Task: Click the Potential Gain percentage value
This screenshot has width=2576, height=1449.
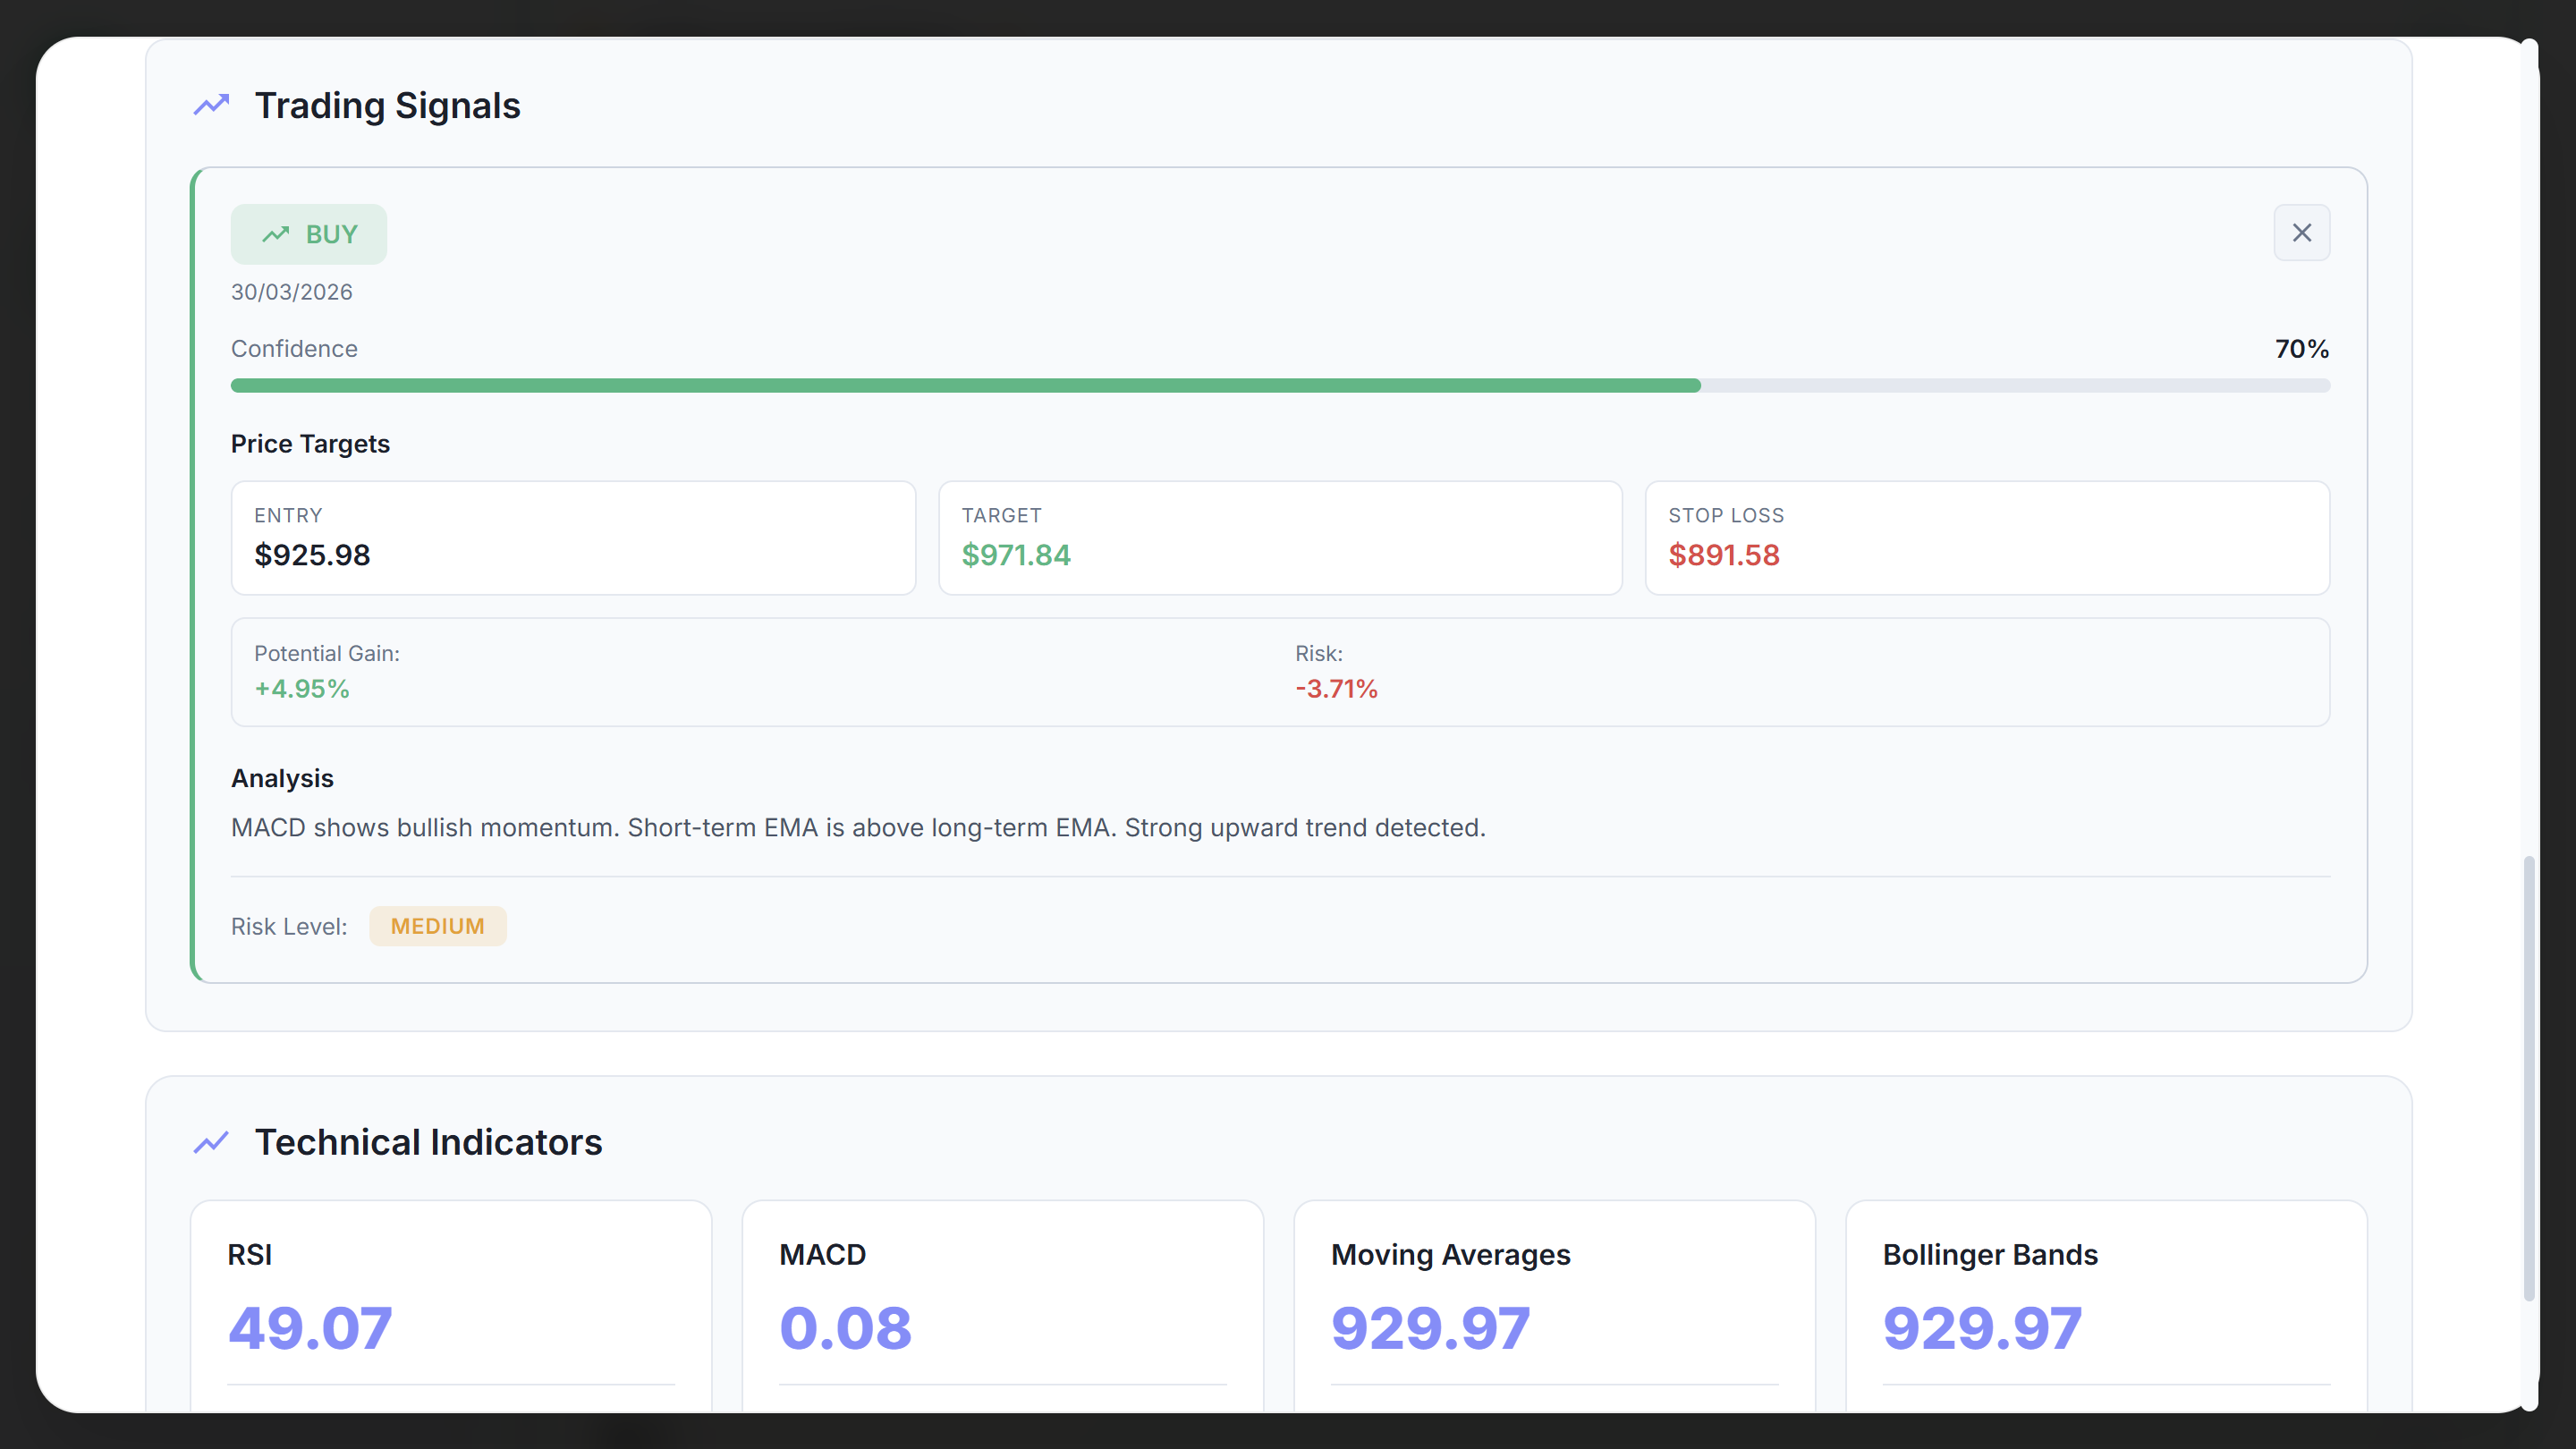Action: pos(302,689)
